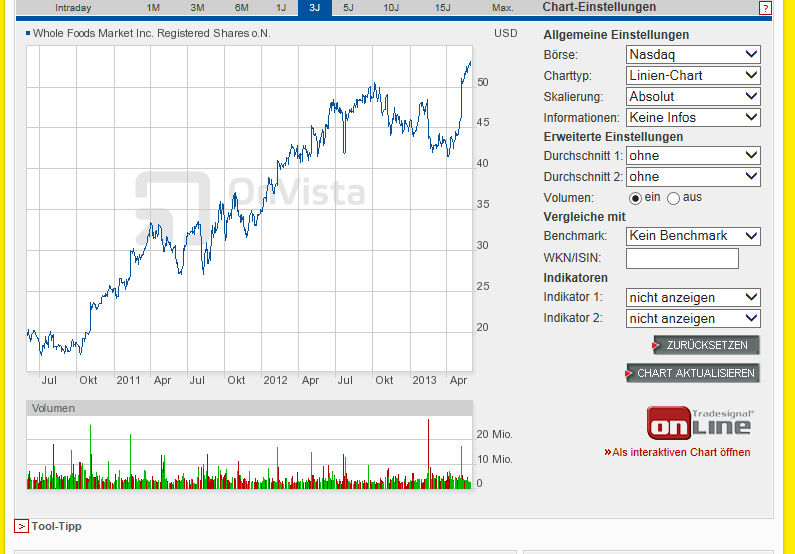Select the Intraday time range tab
This screenshot has width=795, height=554.
(x=73, y=8)
